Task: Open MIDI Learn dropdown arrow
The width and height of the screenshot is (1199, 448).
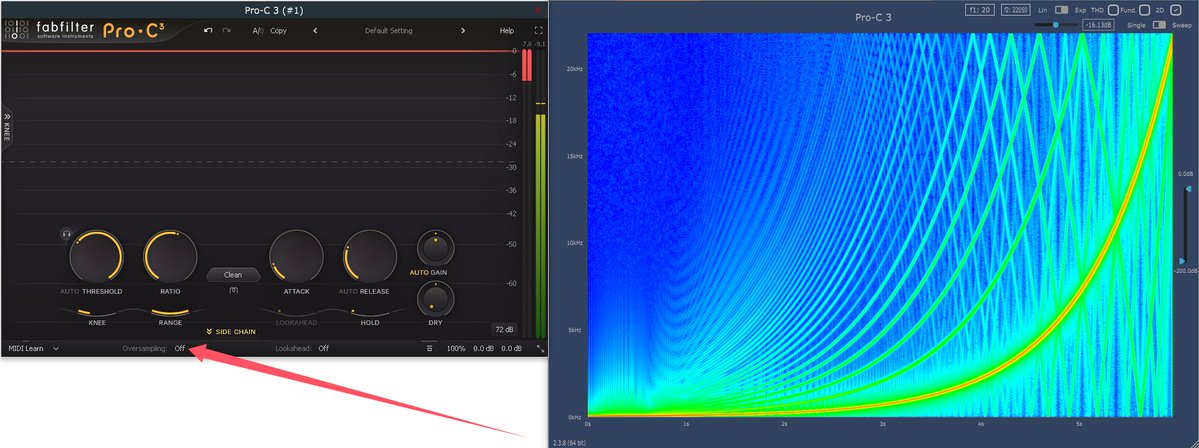Action: click(x=56, y=349)
